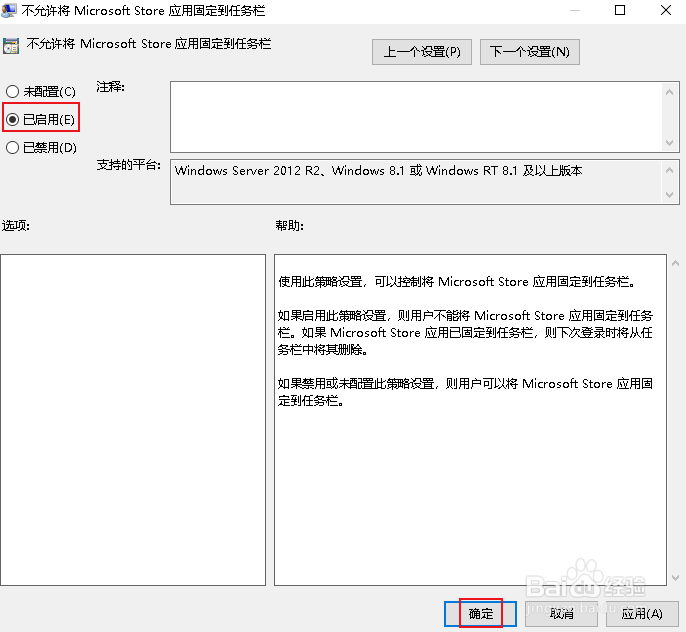Screen dimensions: 686x632
Task: Click inside the 注释 comment text box
Action: 416,117
